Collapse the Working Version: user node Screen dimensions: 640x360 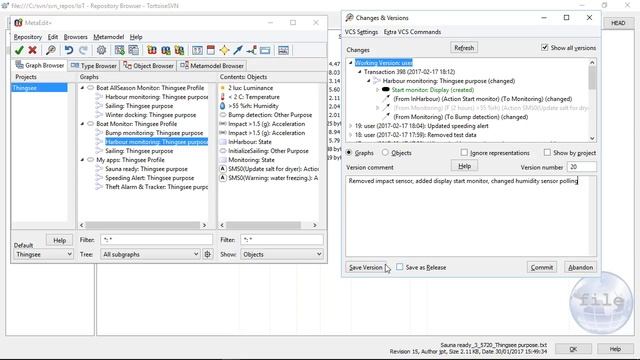350,62
